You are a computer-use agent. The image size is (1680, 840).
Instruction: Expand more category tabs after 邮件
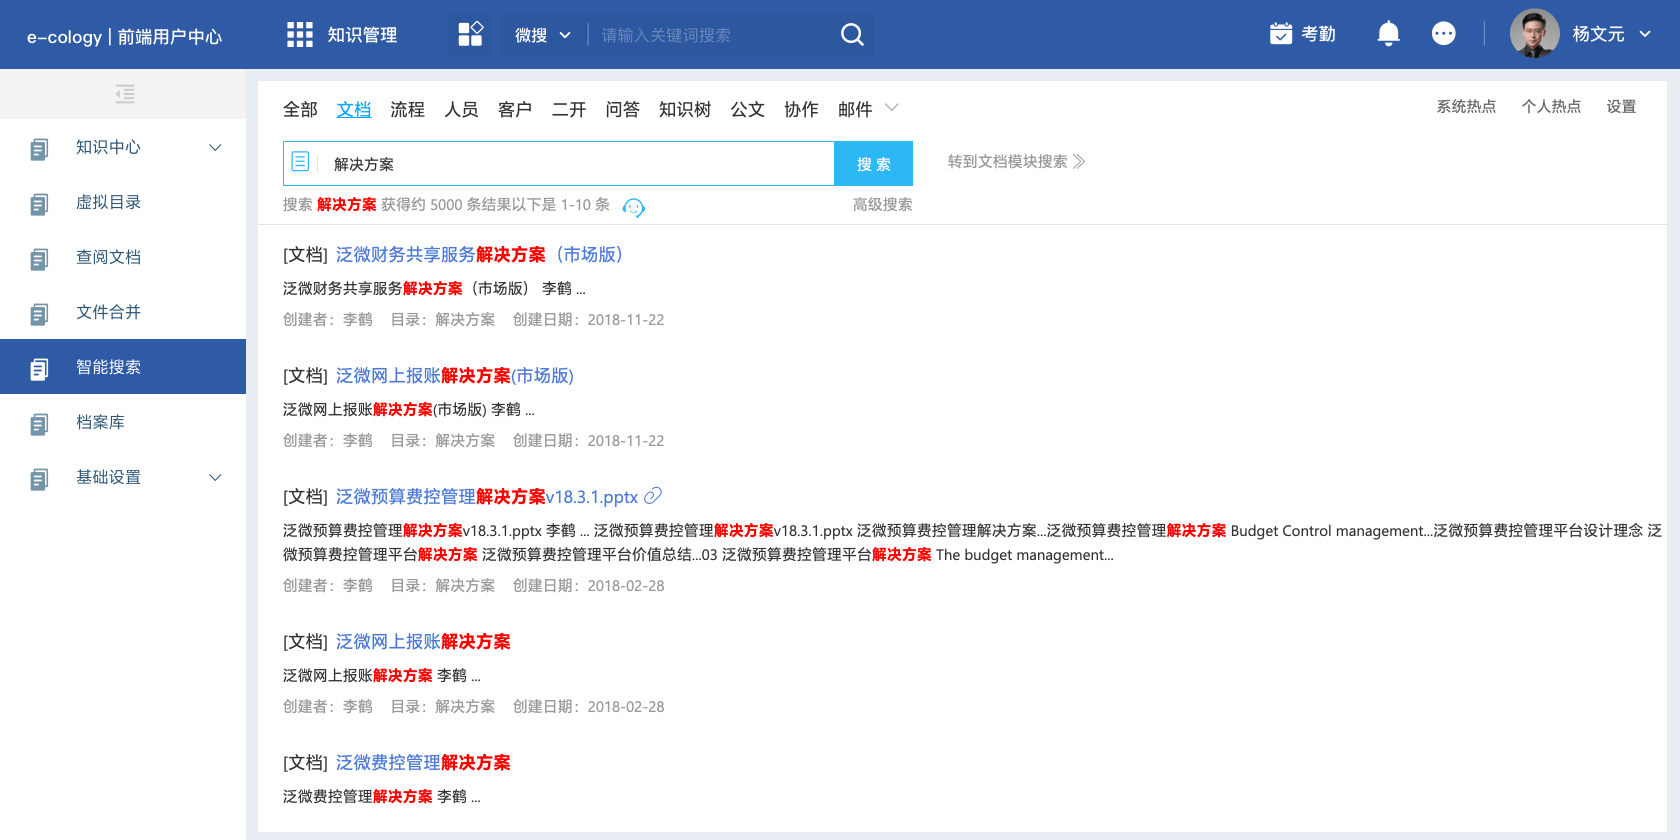click(x=892, y=107)
